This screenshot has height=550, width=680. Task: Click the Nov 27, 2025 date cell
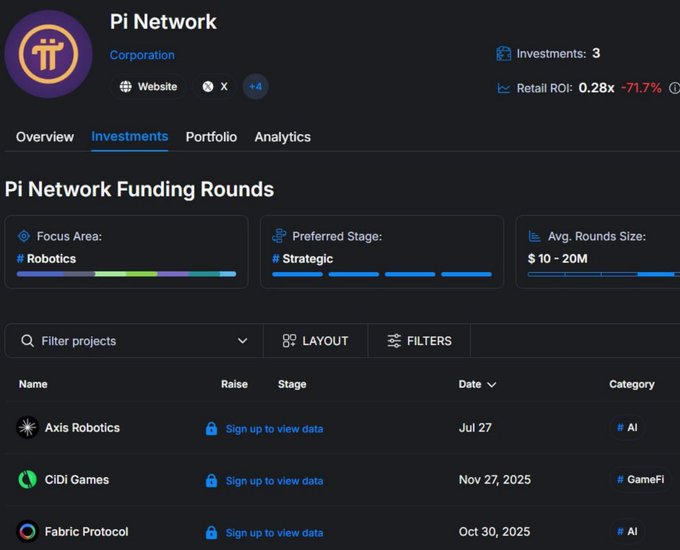coord(495,480)
